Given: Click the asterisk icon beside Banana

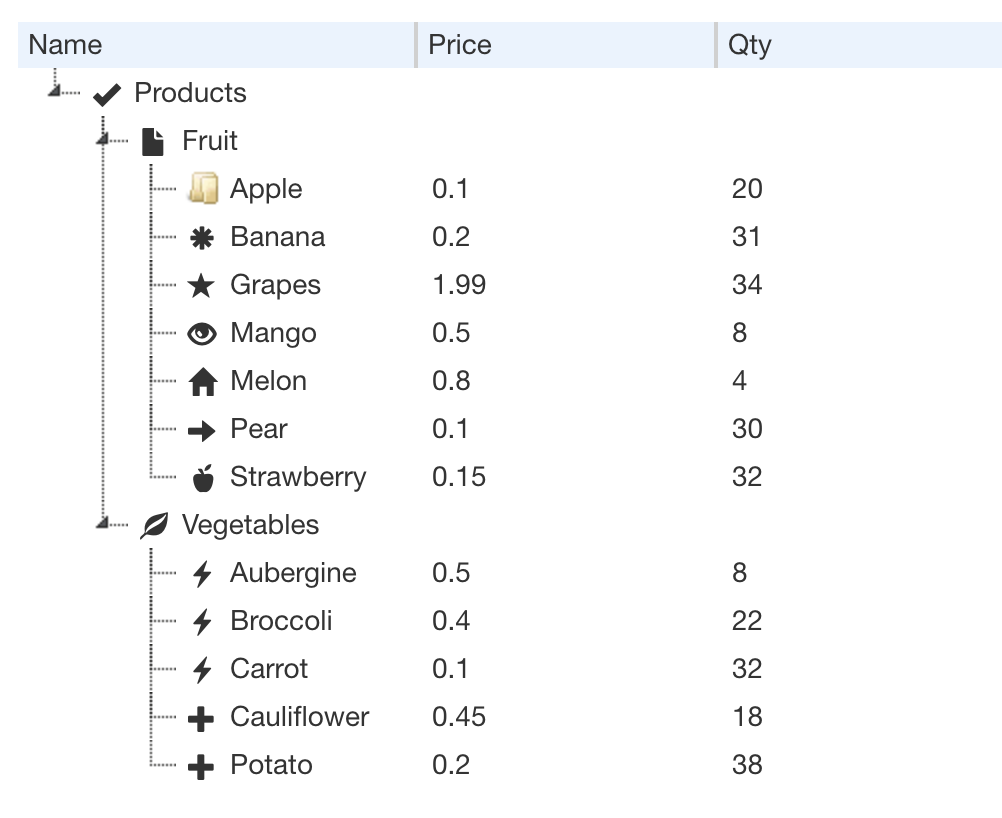Looking at the screenshot, I should tap(202, 238).
